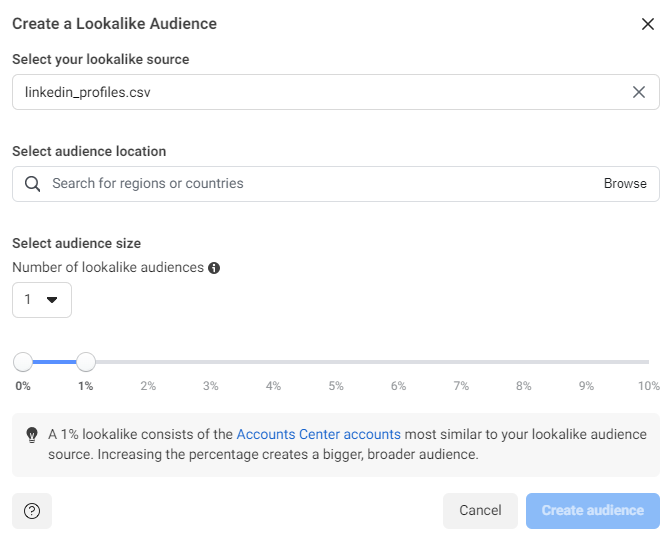The width and height of the screenshot is (672, 533).
Task: Select the 0% slider handle
Action: [x=23, y=362]
